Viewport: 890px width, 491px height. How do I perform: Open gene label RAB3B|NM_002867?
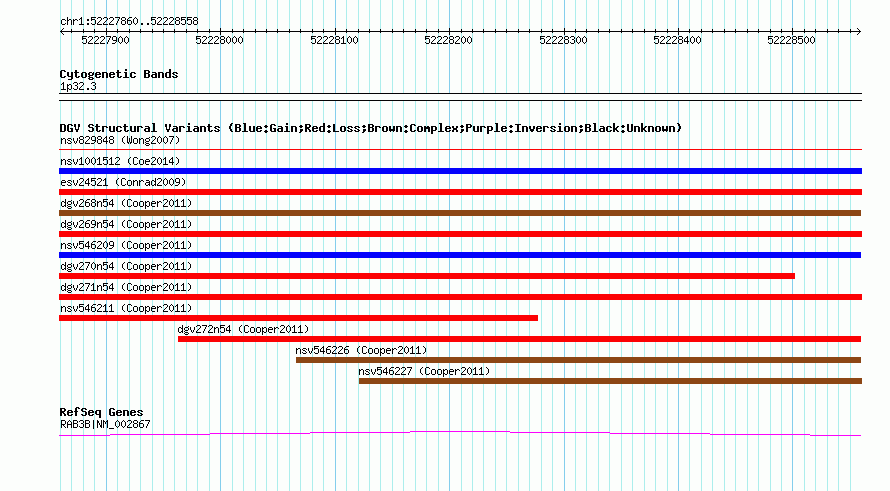click(x=105, y=425)
